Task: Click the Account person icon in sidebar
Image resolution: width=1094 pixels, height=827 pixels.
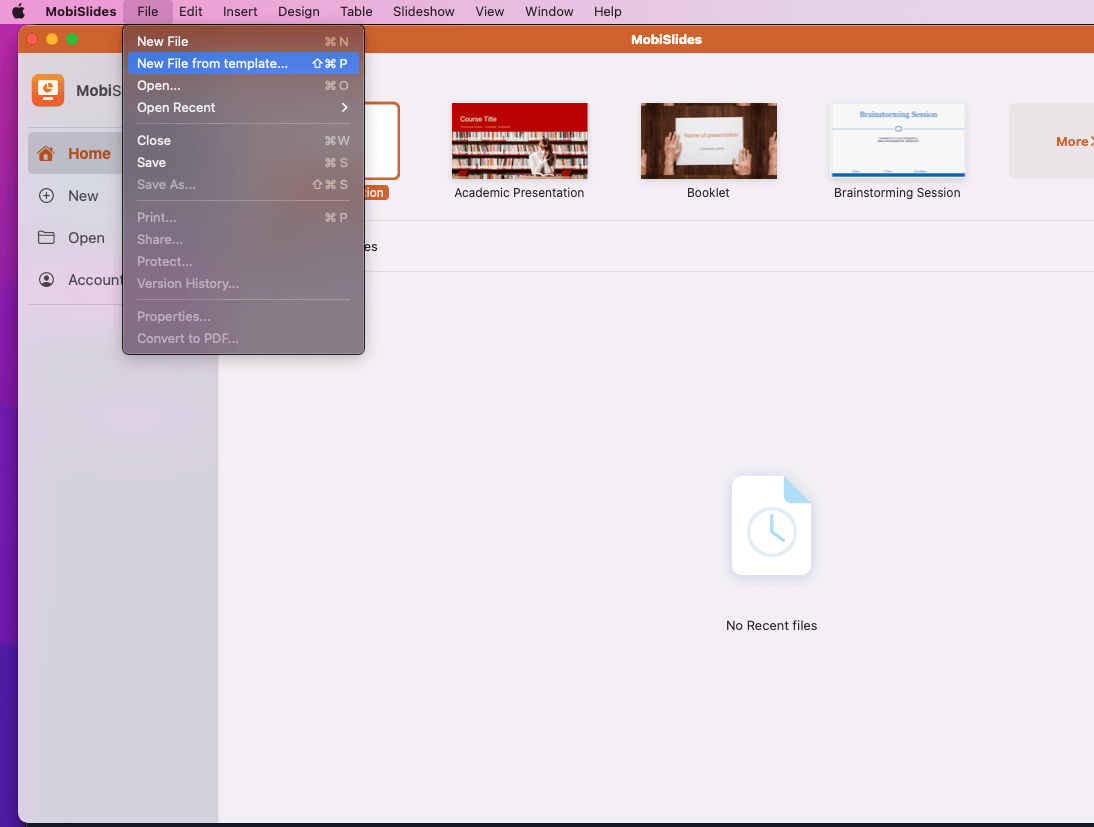Action: (46, 280)
